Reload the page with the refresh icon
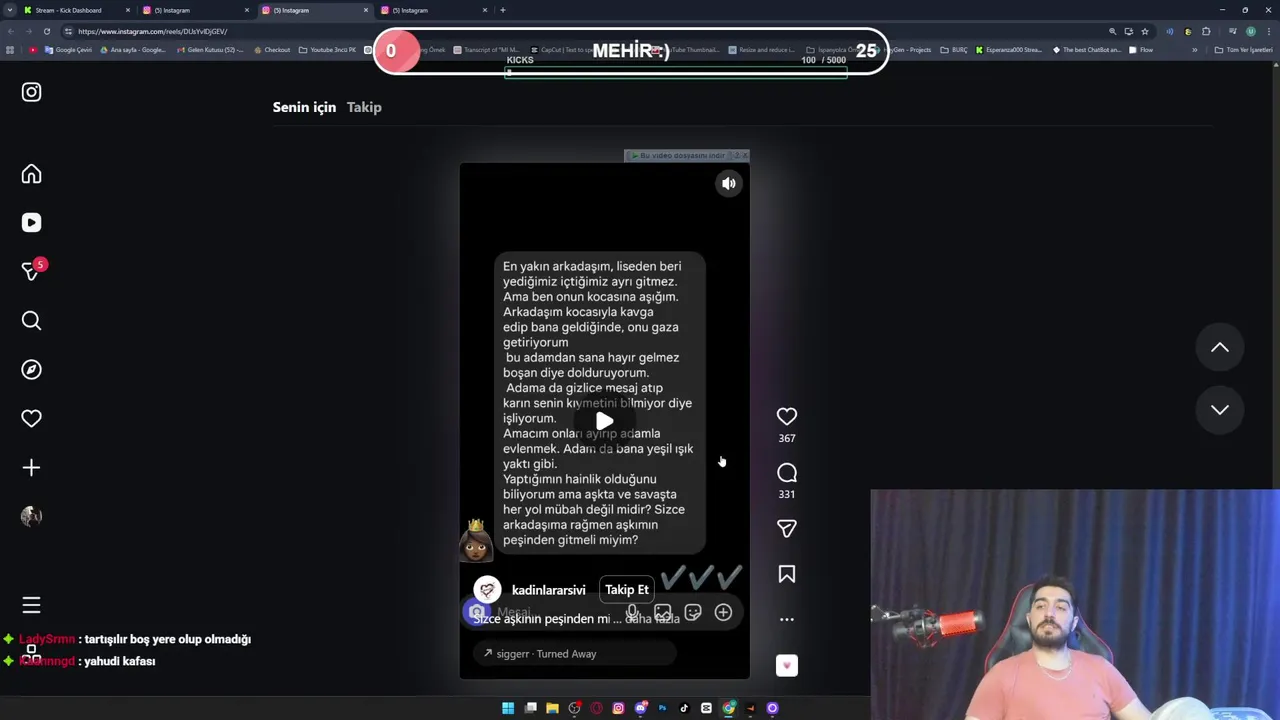This screenshot has height=720, width=1280. point(46,31)
